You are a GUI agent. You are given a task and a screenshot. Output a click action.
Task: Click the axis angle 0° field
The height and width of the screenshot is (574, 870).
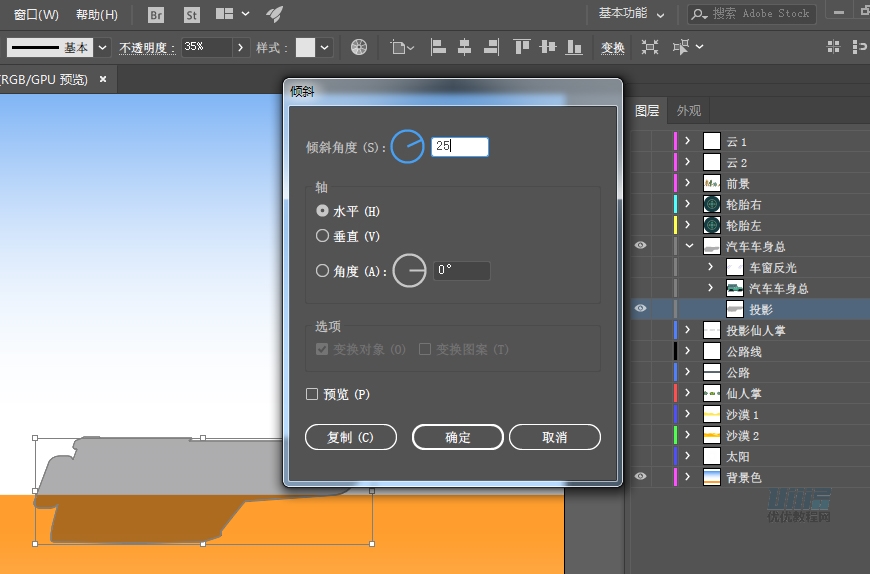point(462,271)
